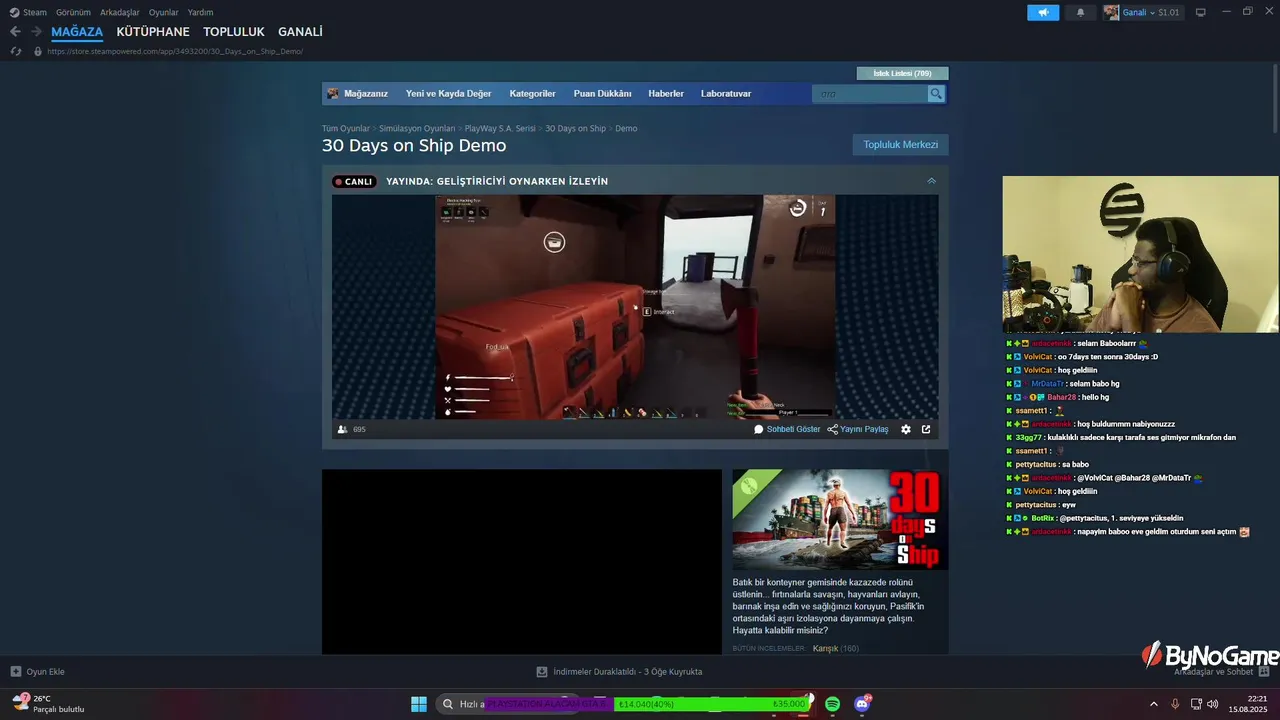
Task: Click İndirmeler Duraklatıldı status text
Action: click(627, 672)
